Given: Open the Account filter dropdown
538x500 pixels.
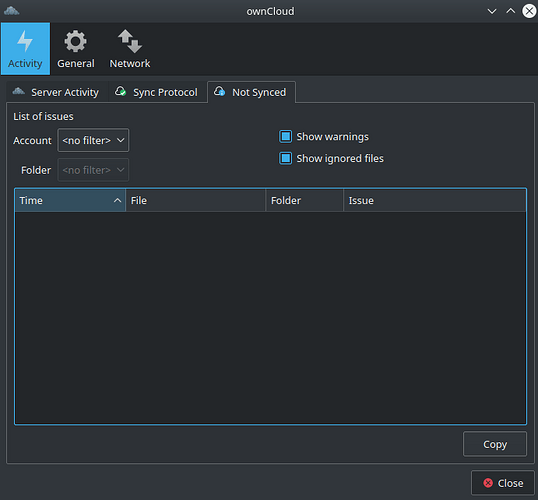Looking at the screenshot, I should (93, 140).
